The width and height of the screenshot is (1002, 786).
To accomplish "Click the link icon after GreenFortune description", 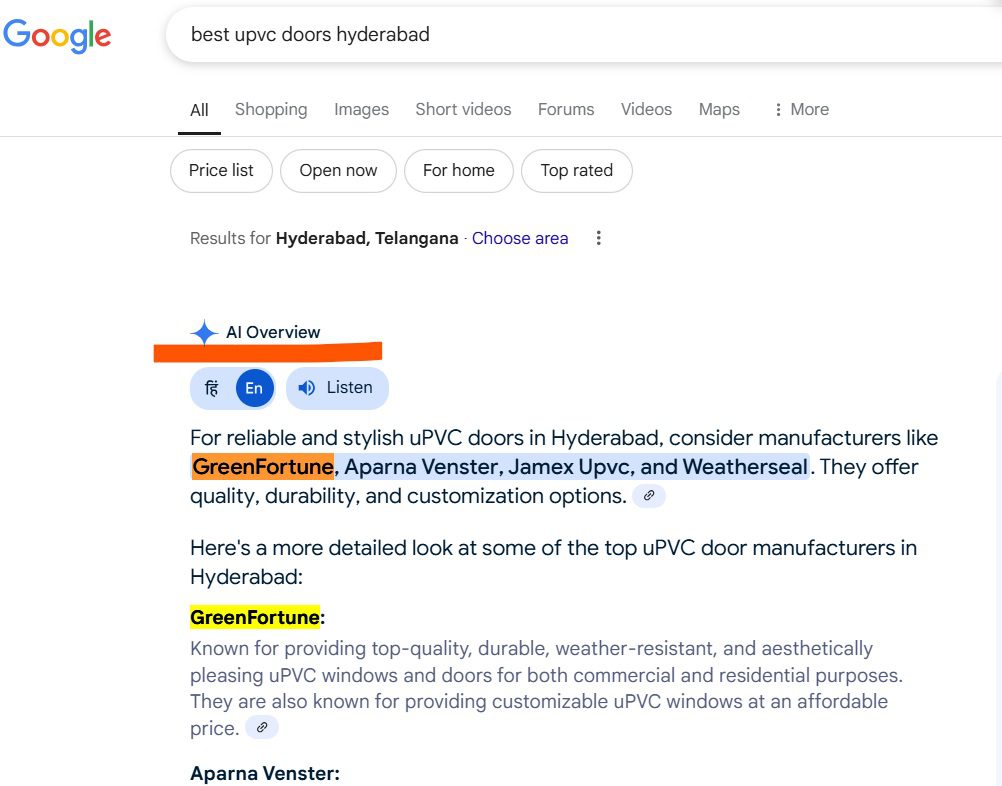I will [262, 728].
